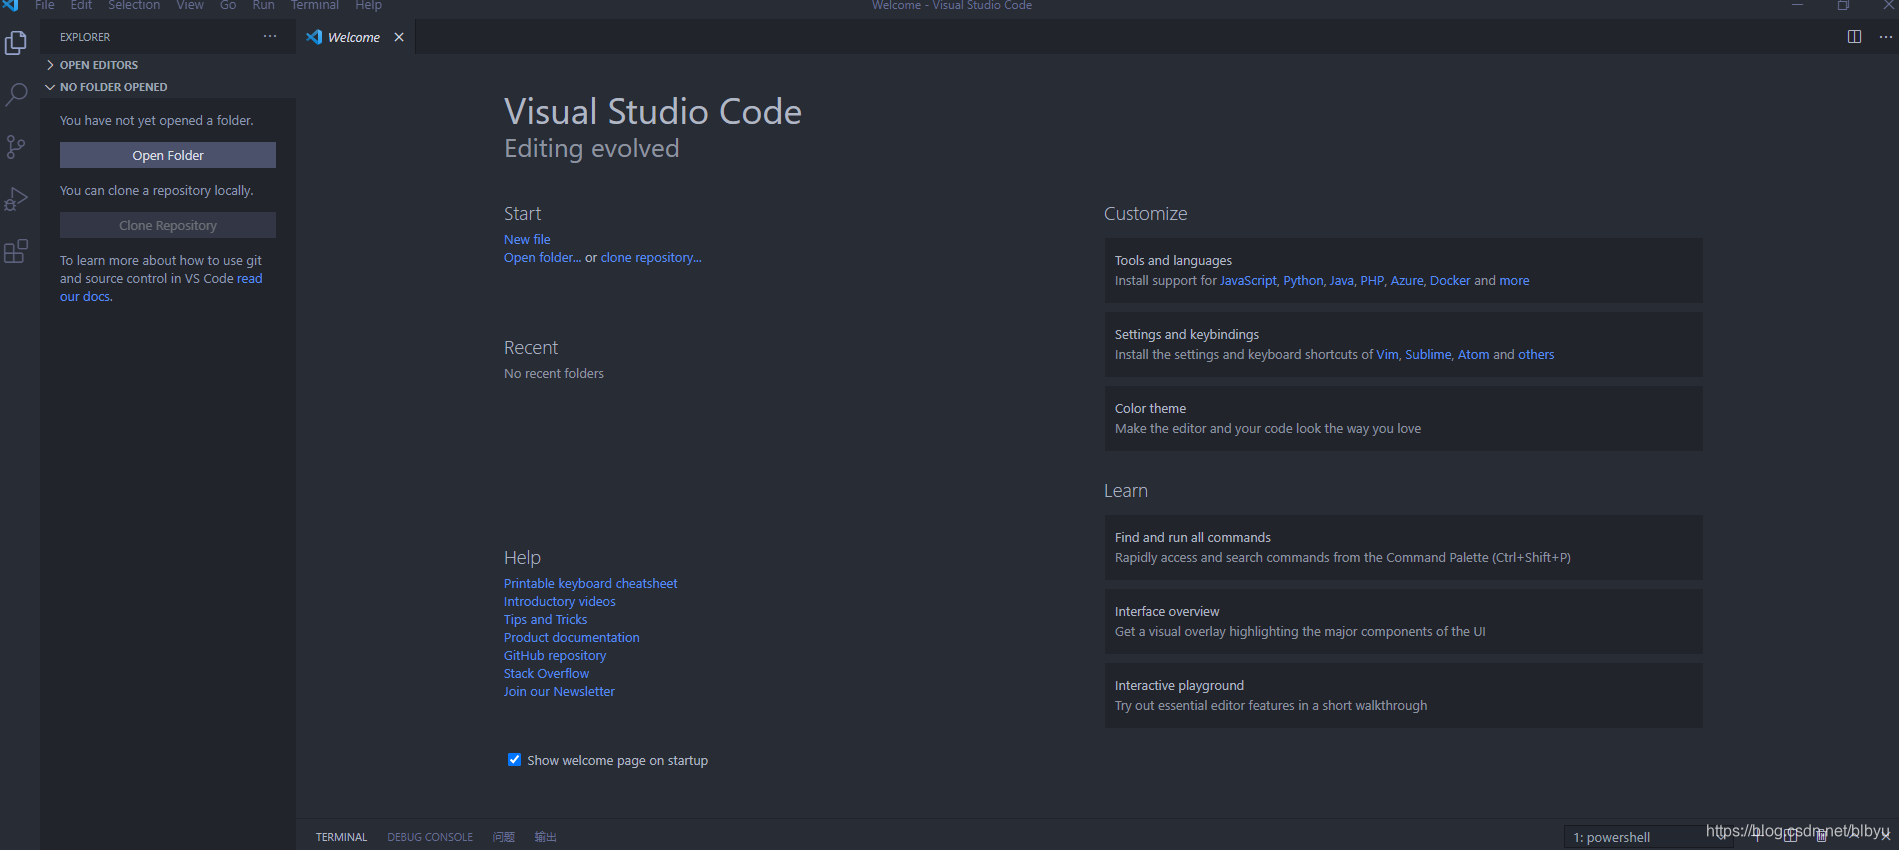The height and width of the screenshot is (850, 1899).
Task: Open the Run and Debug view
Action: tap(16, 199)
